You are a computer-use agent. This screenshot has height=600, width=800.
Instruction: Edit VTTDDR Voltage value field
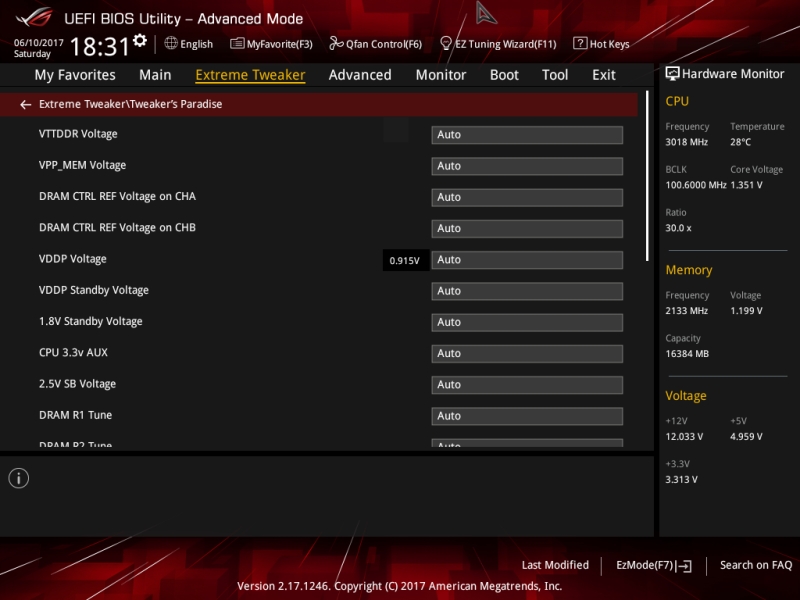click(x=527, y=135)
